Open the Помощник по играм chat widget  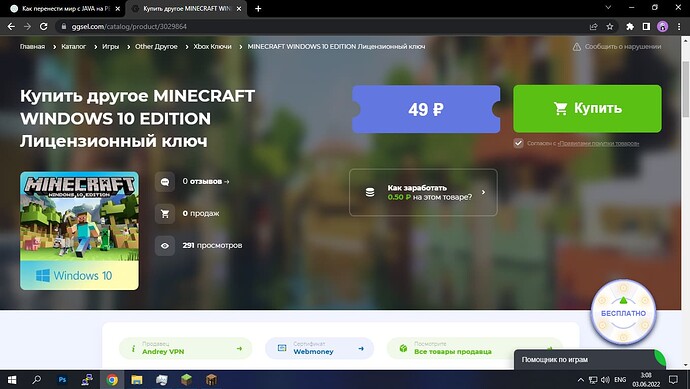tap(590, 360)
